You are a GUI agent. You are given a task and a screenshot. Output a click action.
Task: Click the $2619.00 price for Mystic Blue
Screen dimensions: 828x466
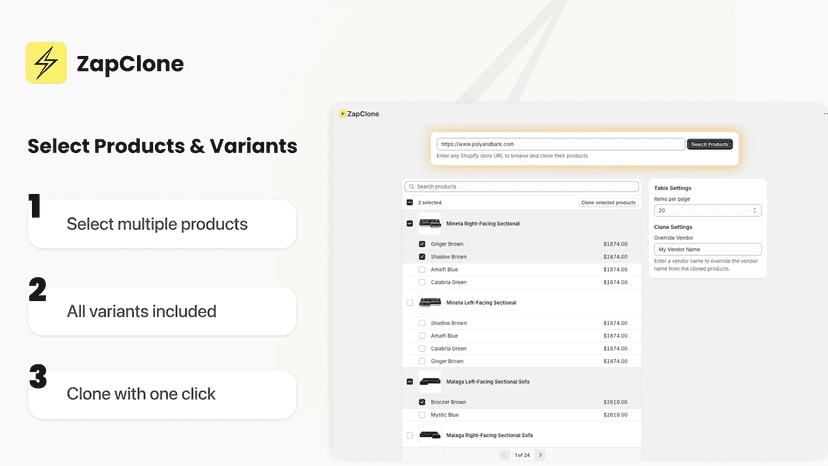point(615,415)
